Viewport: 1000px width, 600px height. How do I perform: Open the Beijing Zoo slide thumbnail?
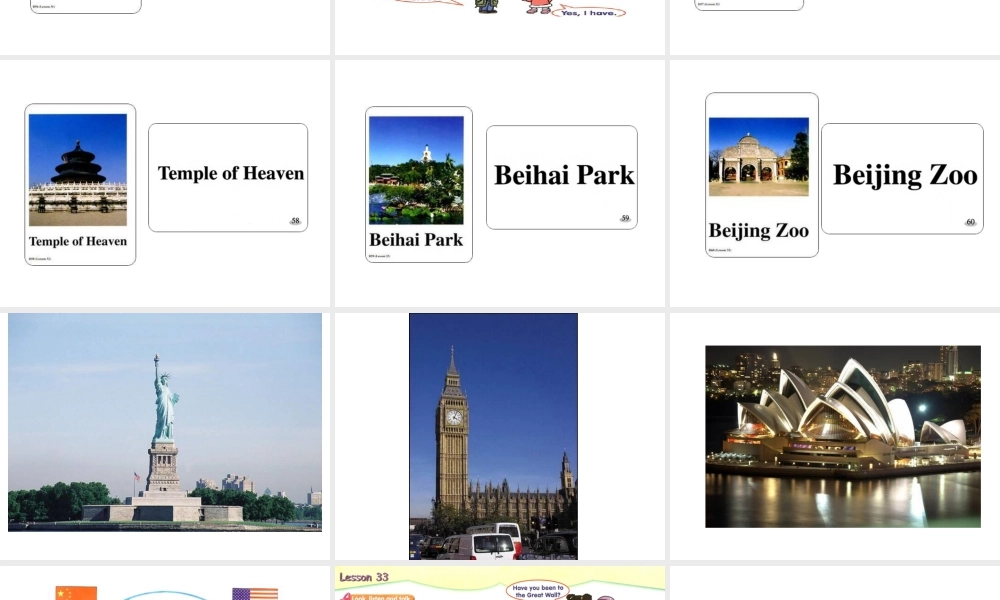(835, 183)
